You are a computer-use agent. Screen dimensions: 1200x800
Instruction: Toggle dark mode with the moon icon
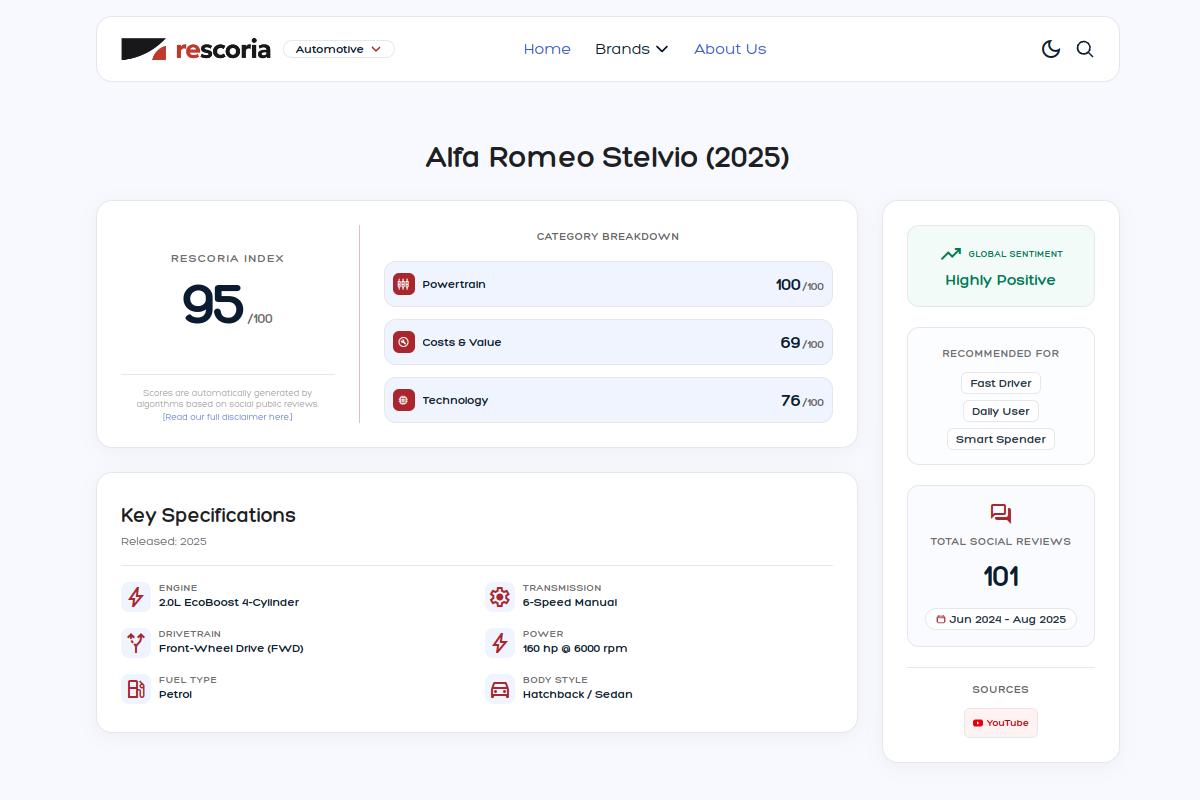[x=1051, y=49]
